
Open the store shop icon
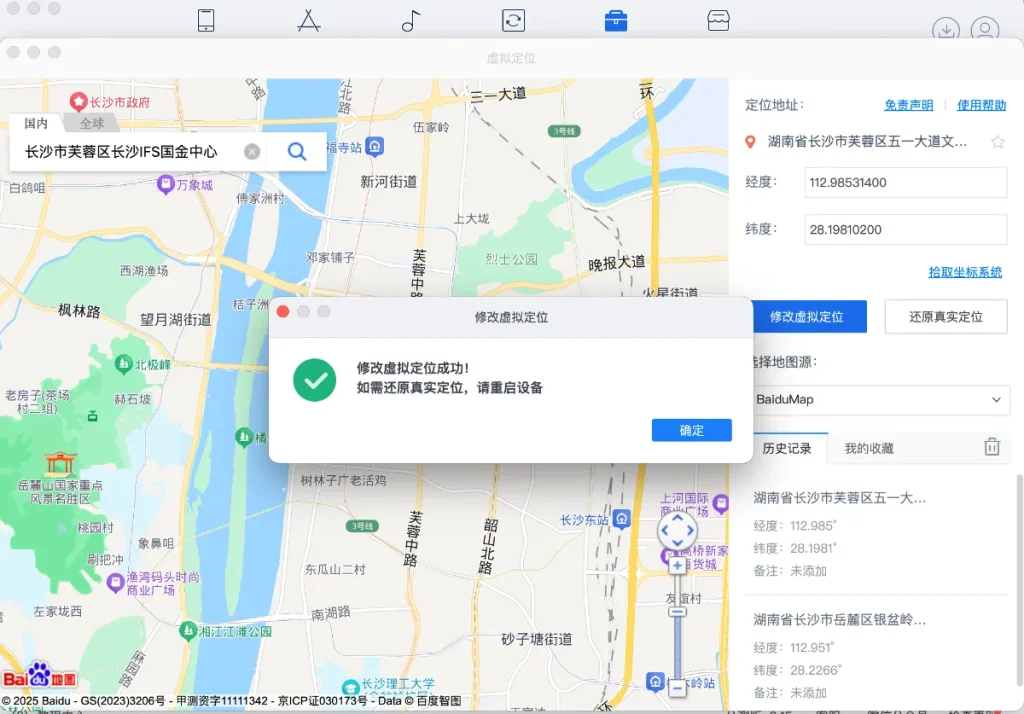pyautogui.click(x=718, y=20)
